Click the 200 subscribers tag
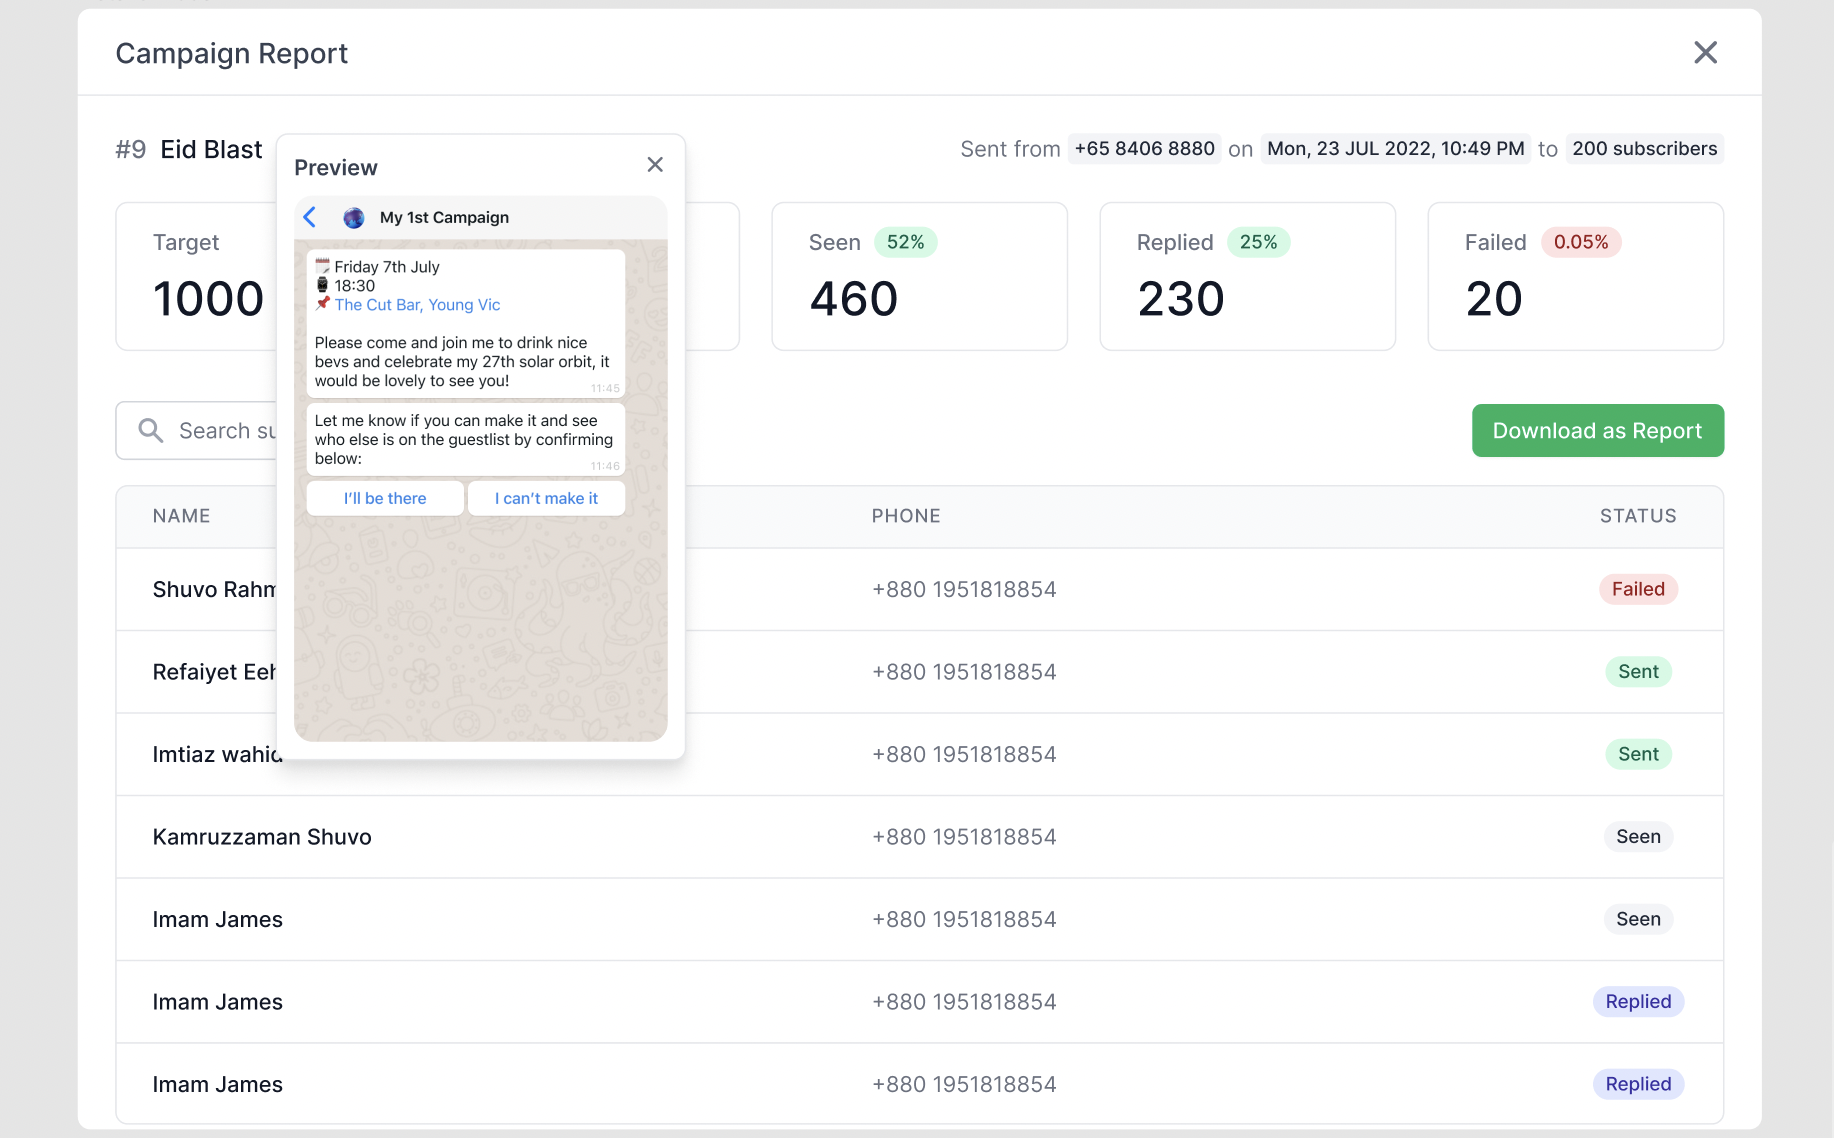1834x1138 pixels. (x=1643, y=149)
